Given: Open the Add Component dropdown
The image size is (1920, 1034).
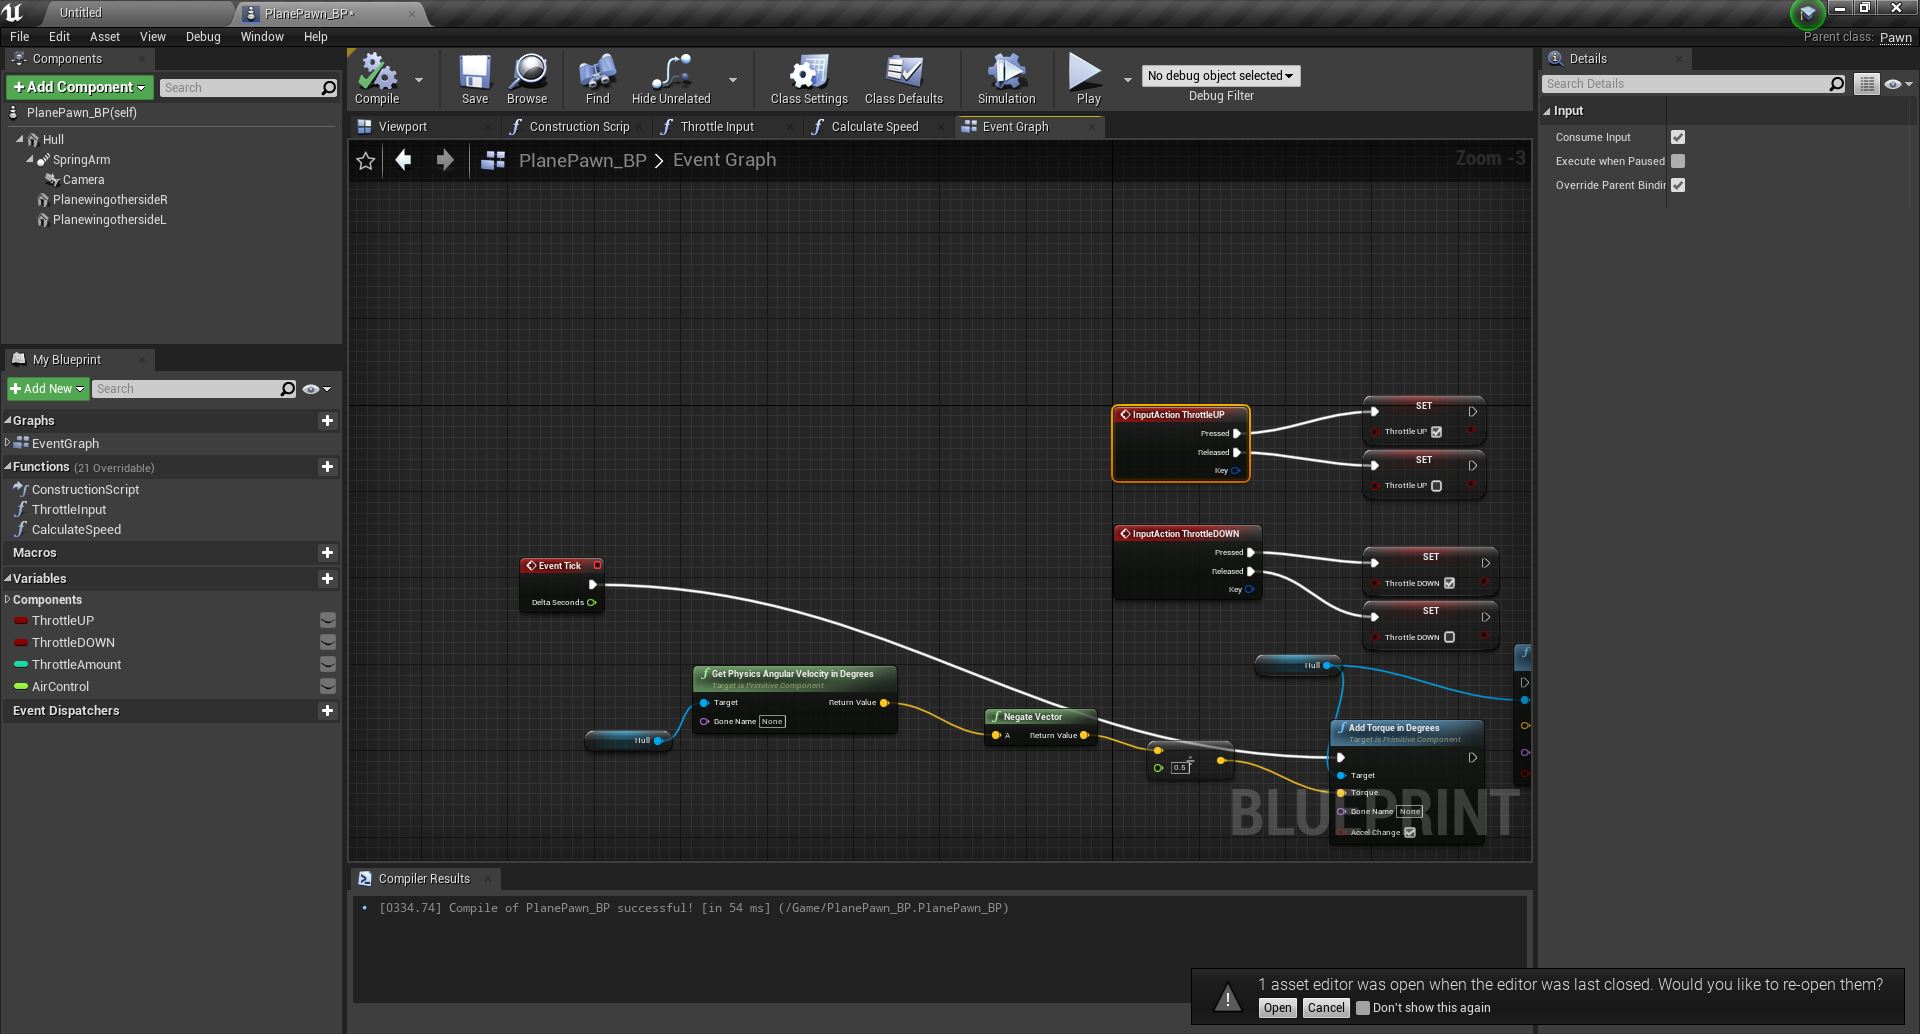Looking at the screenshot, I should (80, 88).
